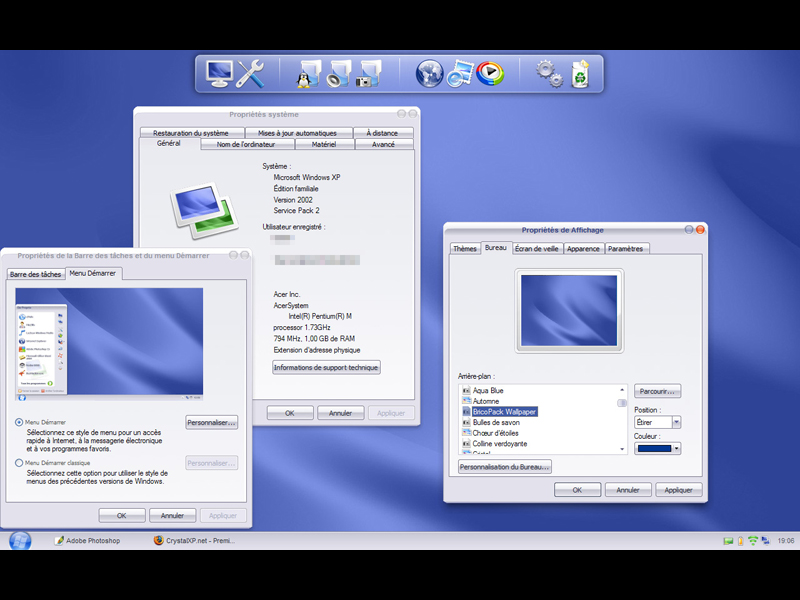Click the dark blue Couleur swatch
800x600 pixels.
pos(654,448)
